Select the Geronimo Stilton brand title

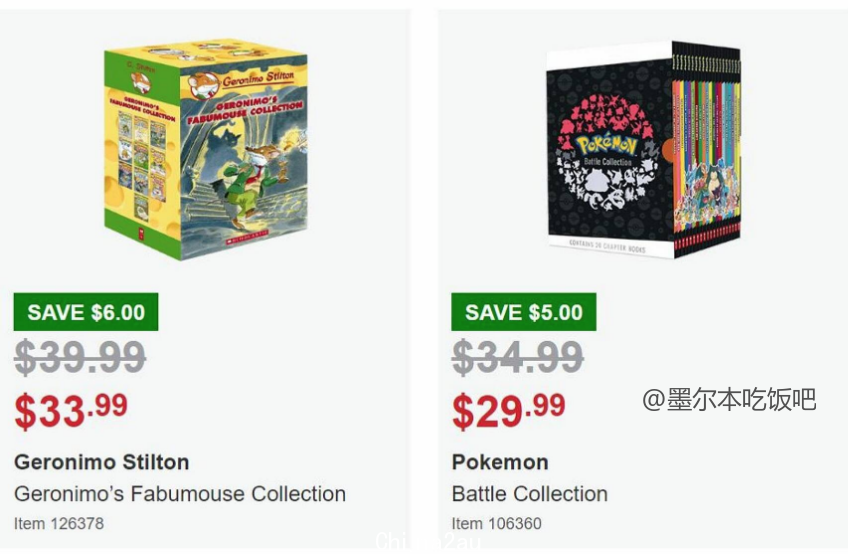tap(102, 462)
